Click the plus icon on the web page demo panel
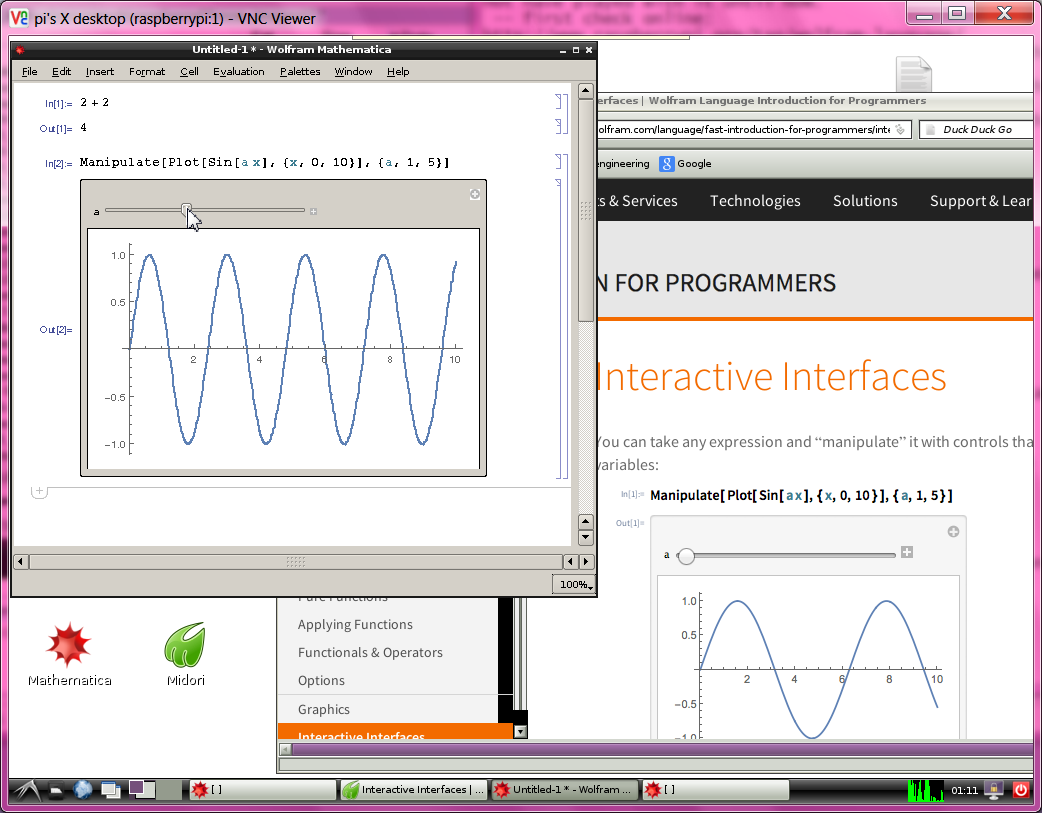 pyautogui.click(x=953, y=532)
